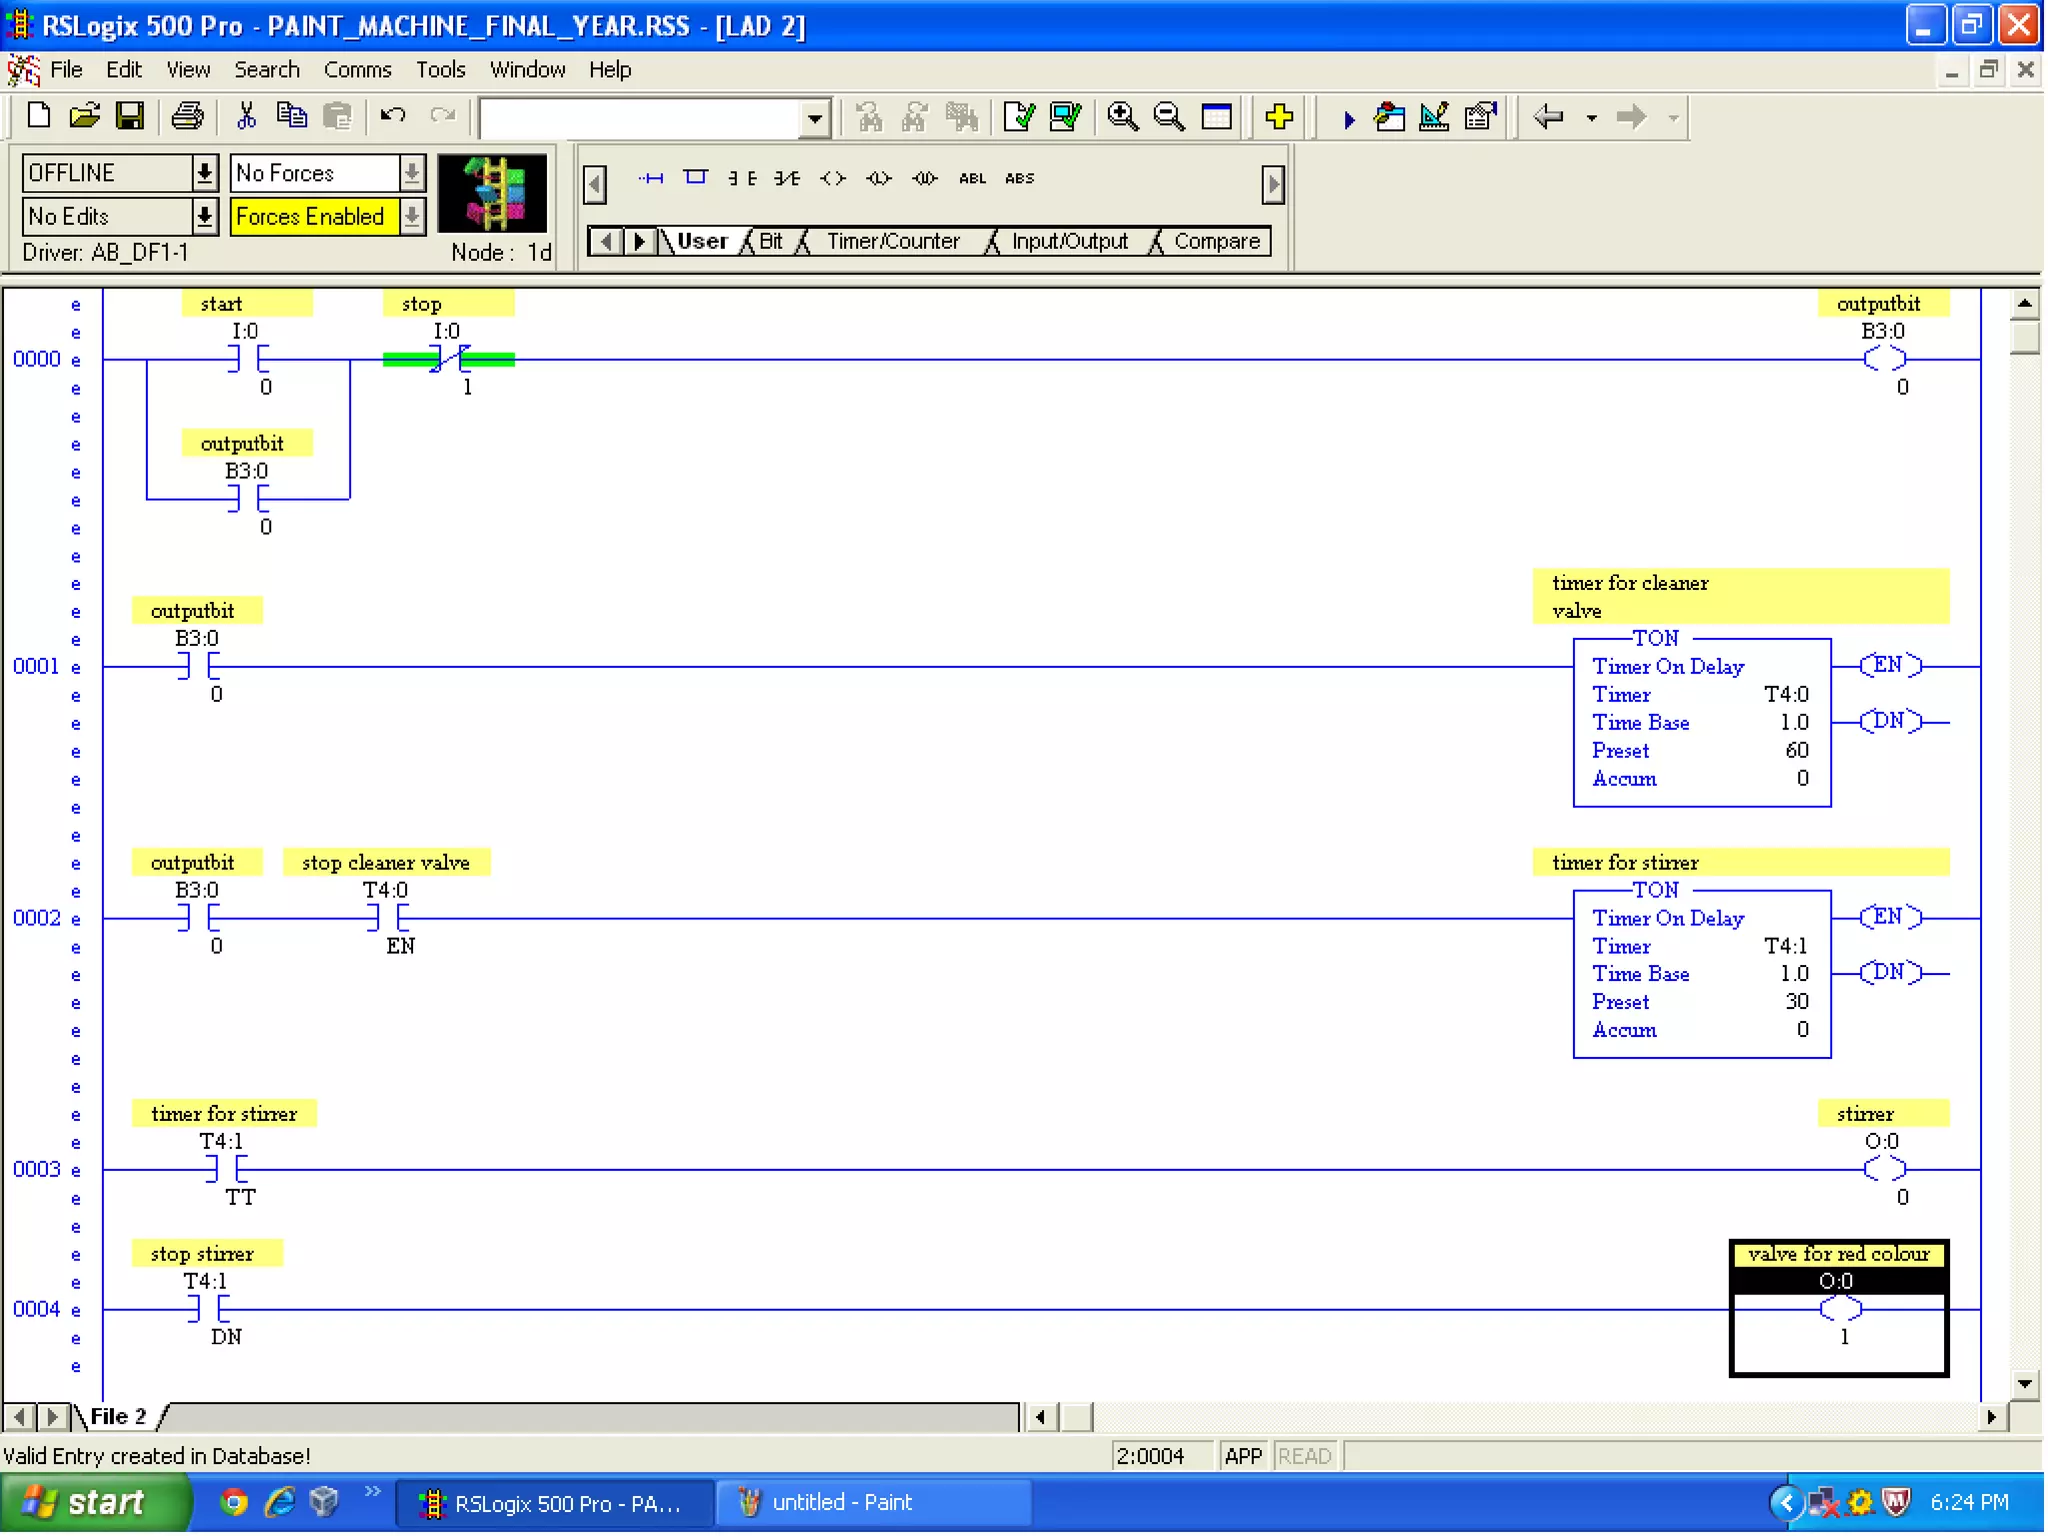Select the stop contact on rung 0000
The width and height of the screenshot is (2048, 1536).
(449, 359)
